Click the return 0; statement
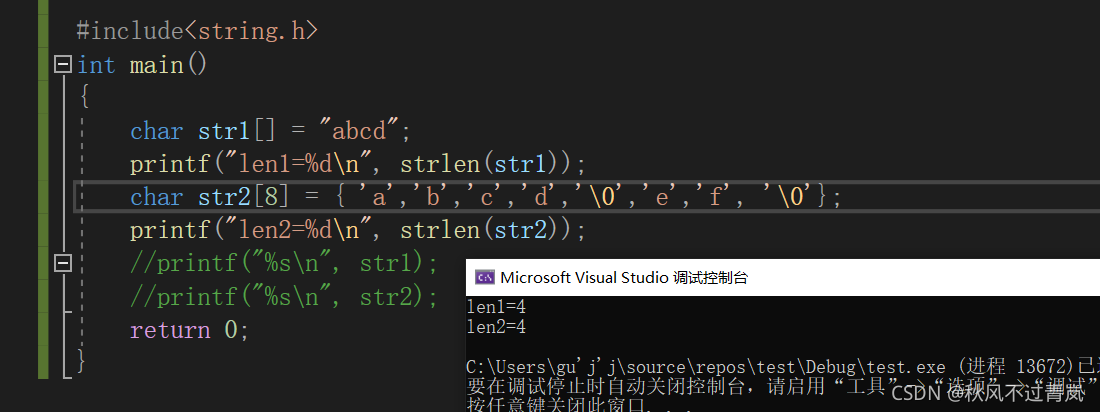 [189, 330]
